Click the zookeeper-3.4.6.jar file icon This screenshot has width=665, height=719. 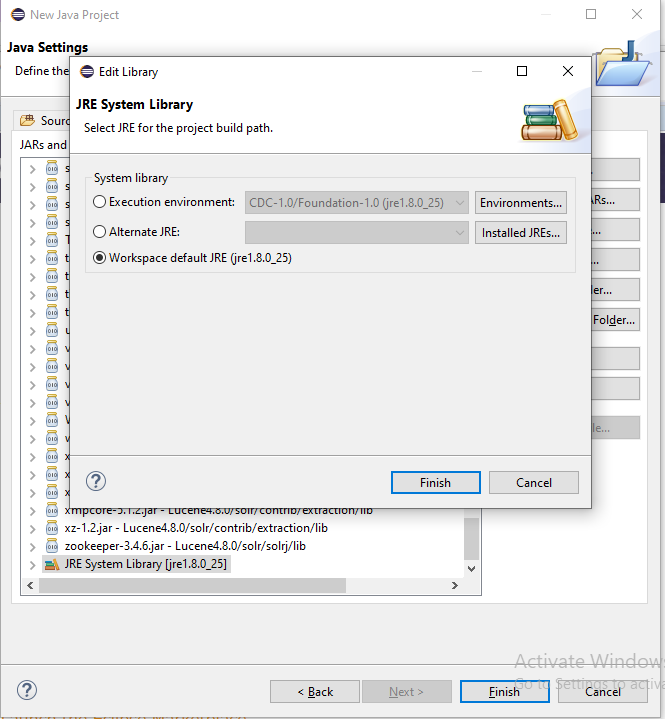(52, 546)
